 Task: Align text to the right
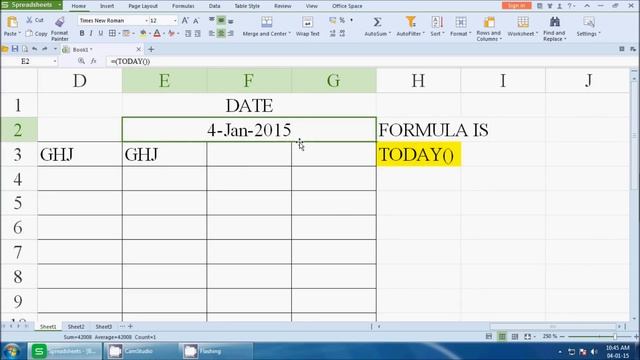point(231,33)
